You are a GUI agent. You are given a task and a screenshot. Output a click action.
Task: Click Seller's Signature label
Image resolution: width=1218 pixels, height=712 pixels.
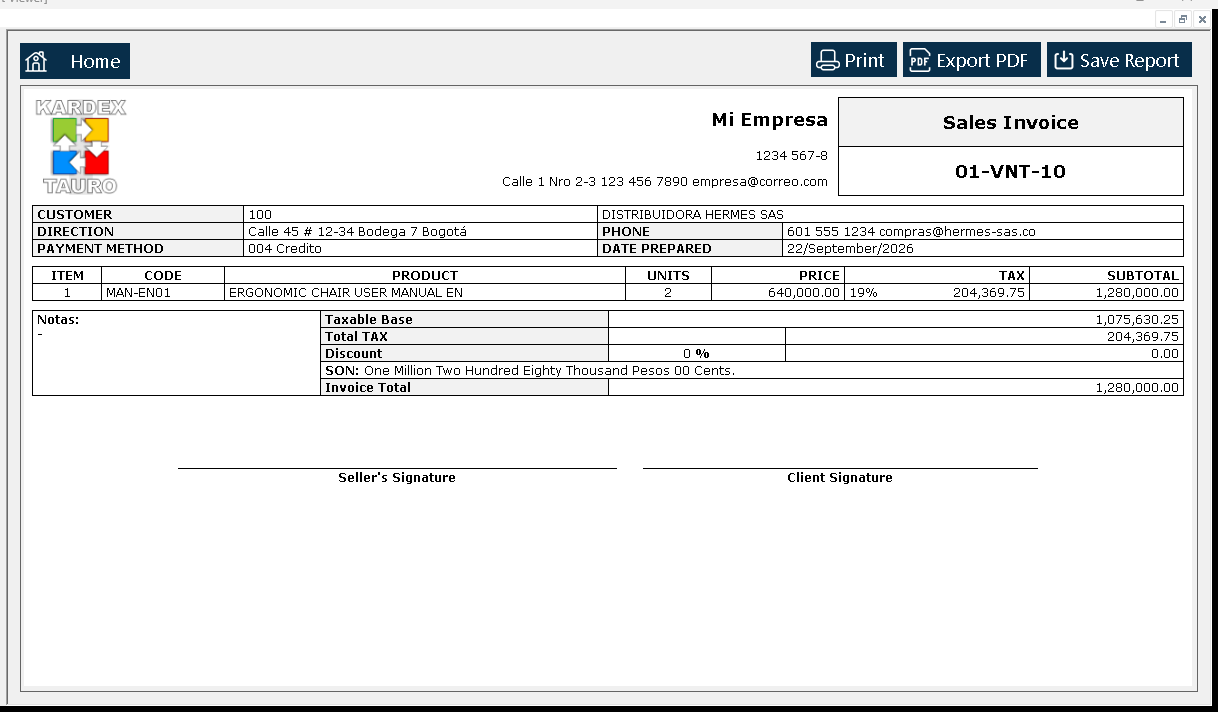[x=397, y=478]
